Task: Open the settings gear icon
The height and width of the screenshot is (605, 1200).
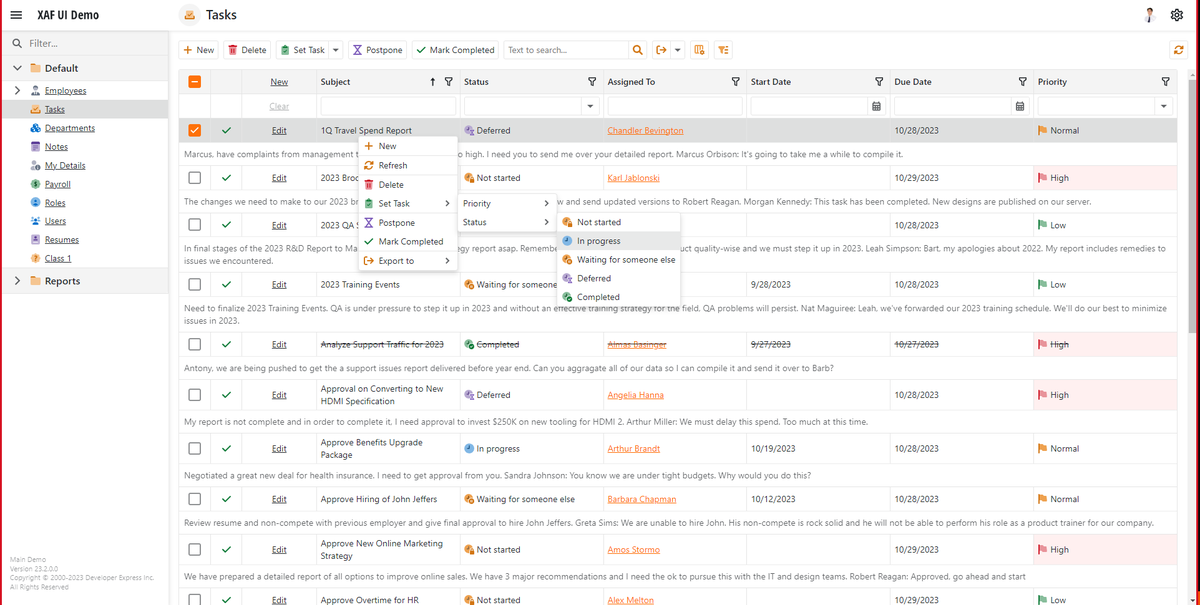Action: point(1177,15)
